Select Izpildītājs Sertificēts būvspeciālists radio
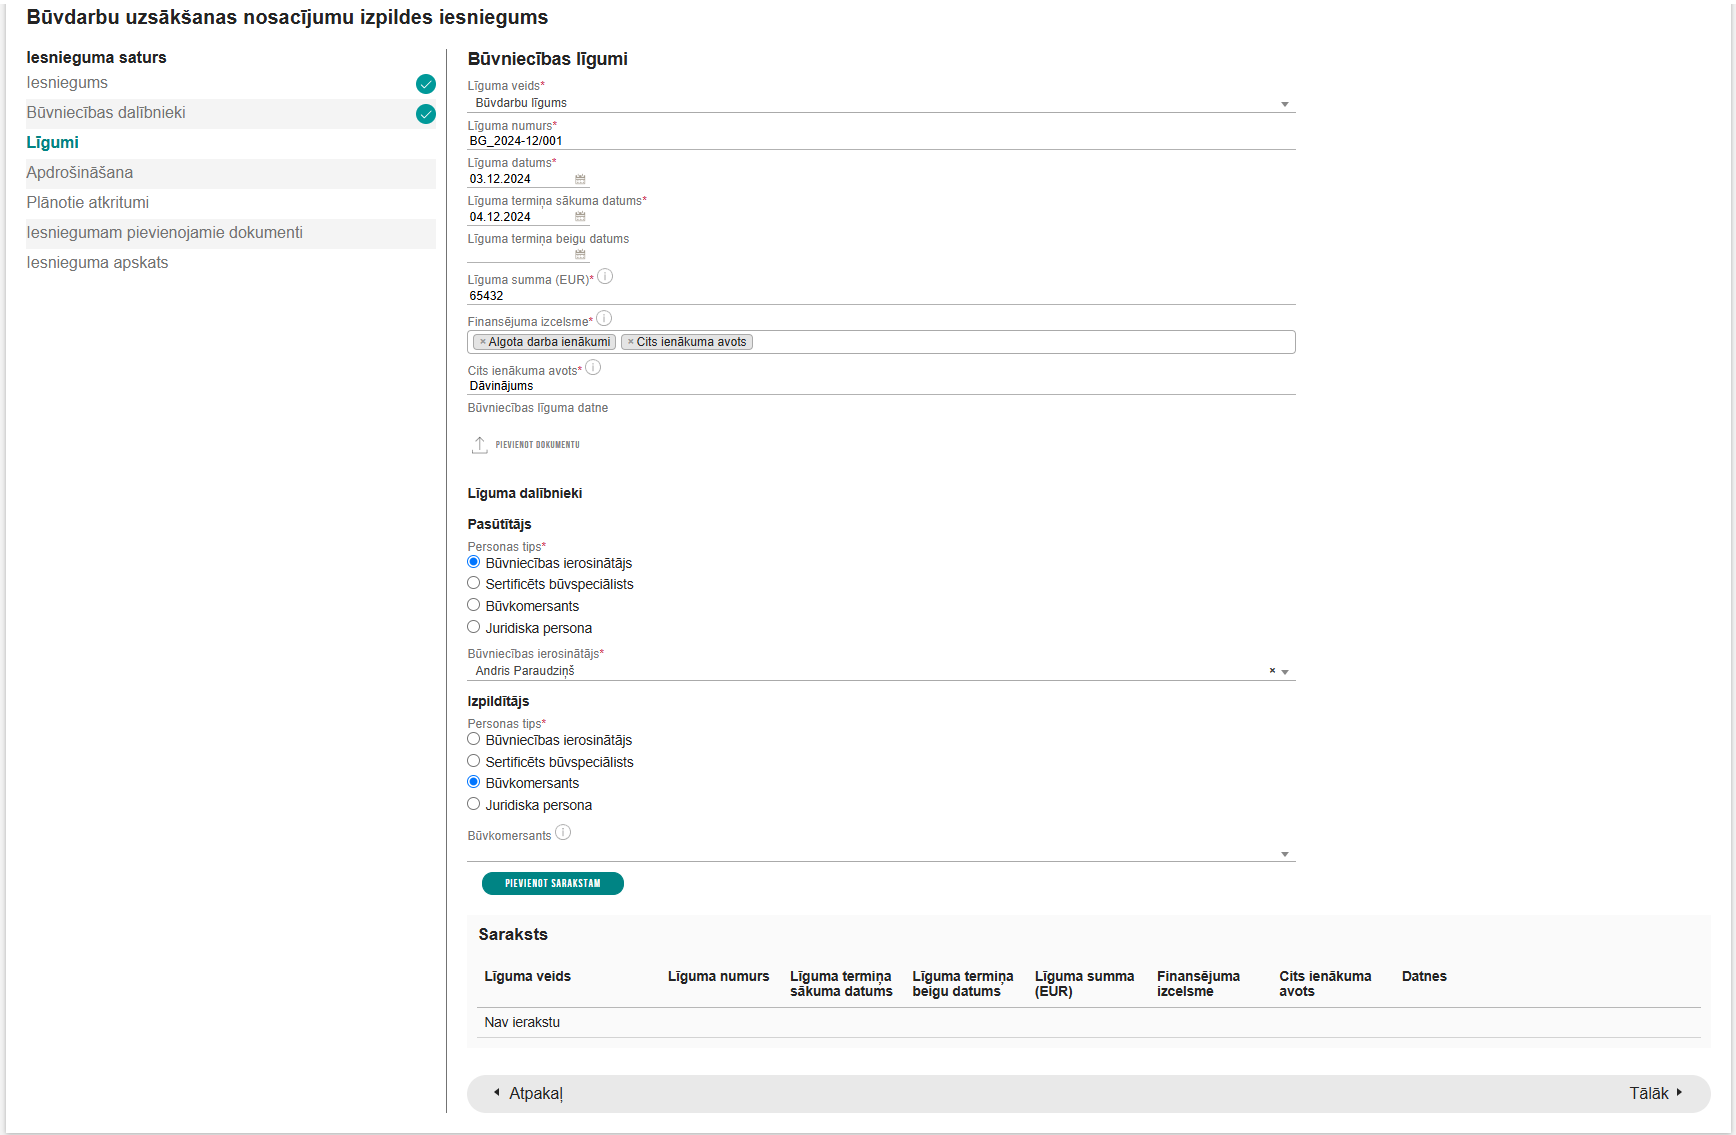 click(474, 761)
